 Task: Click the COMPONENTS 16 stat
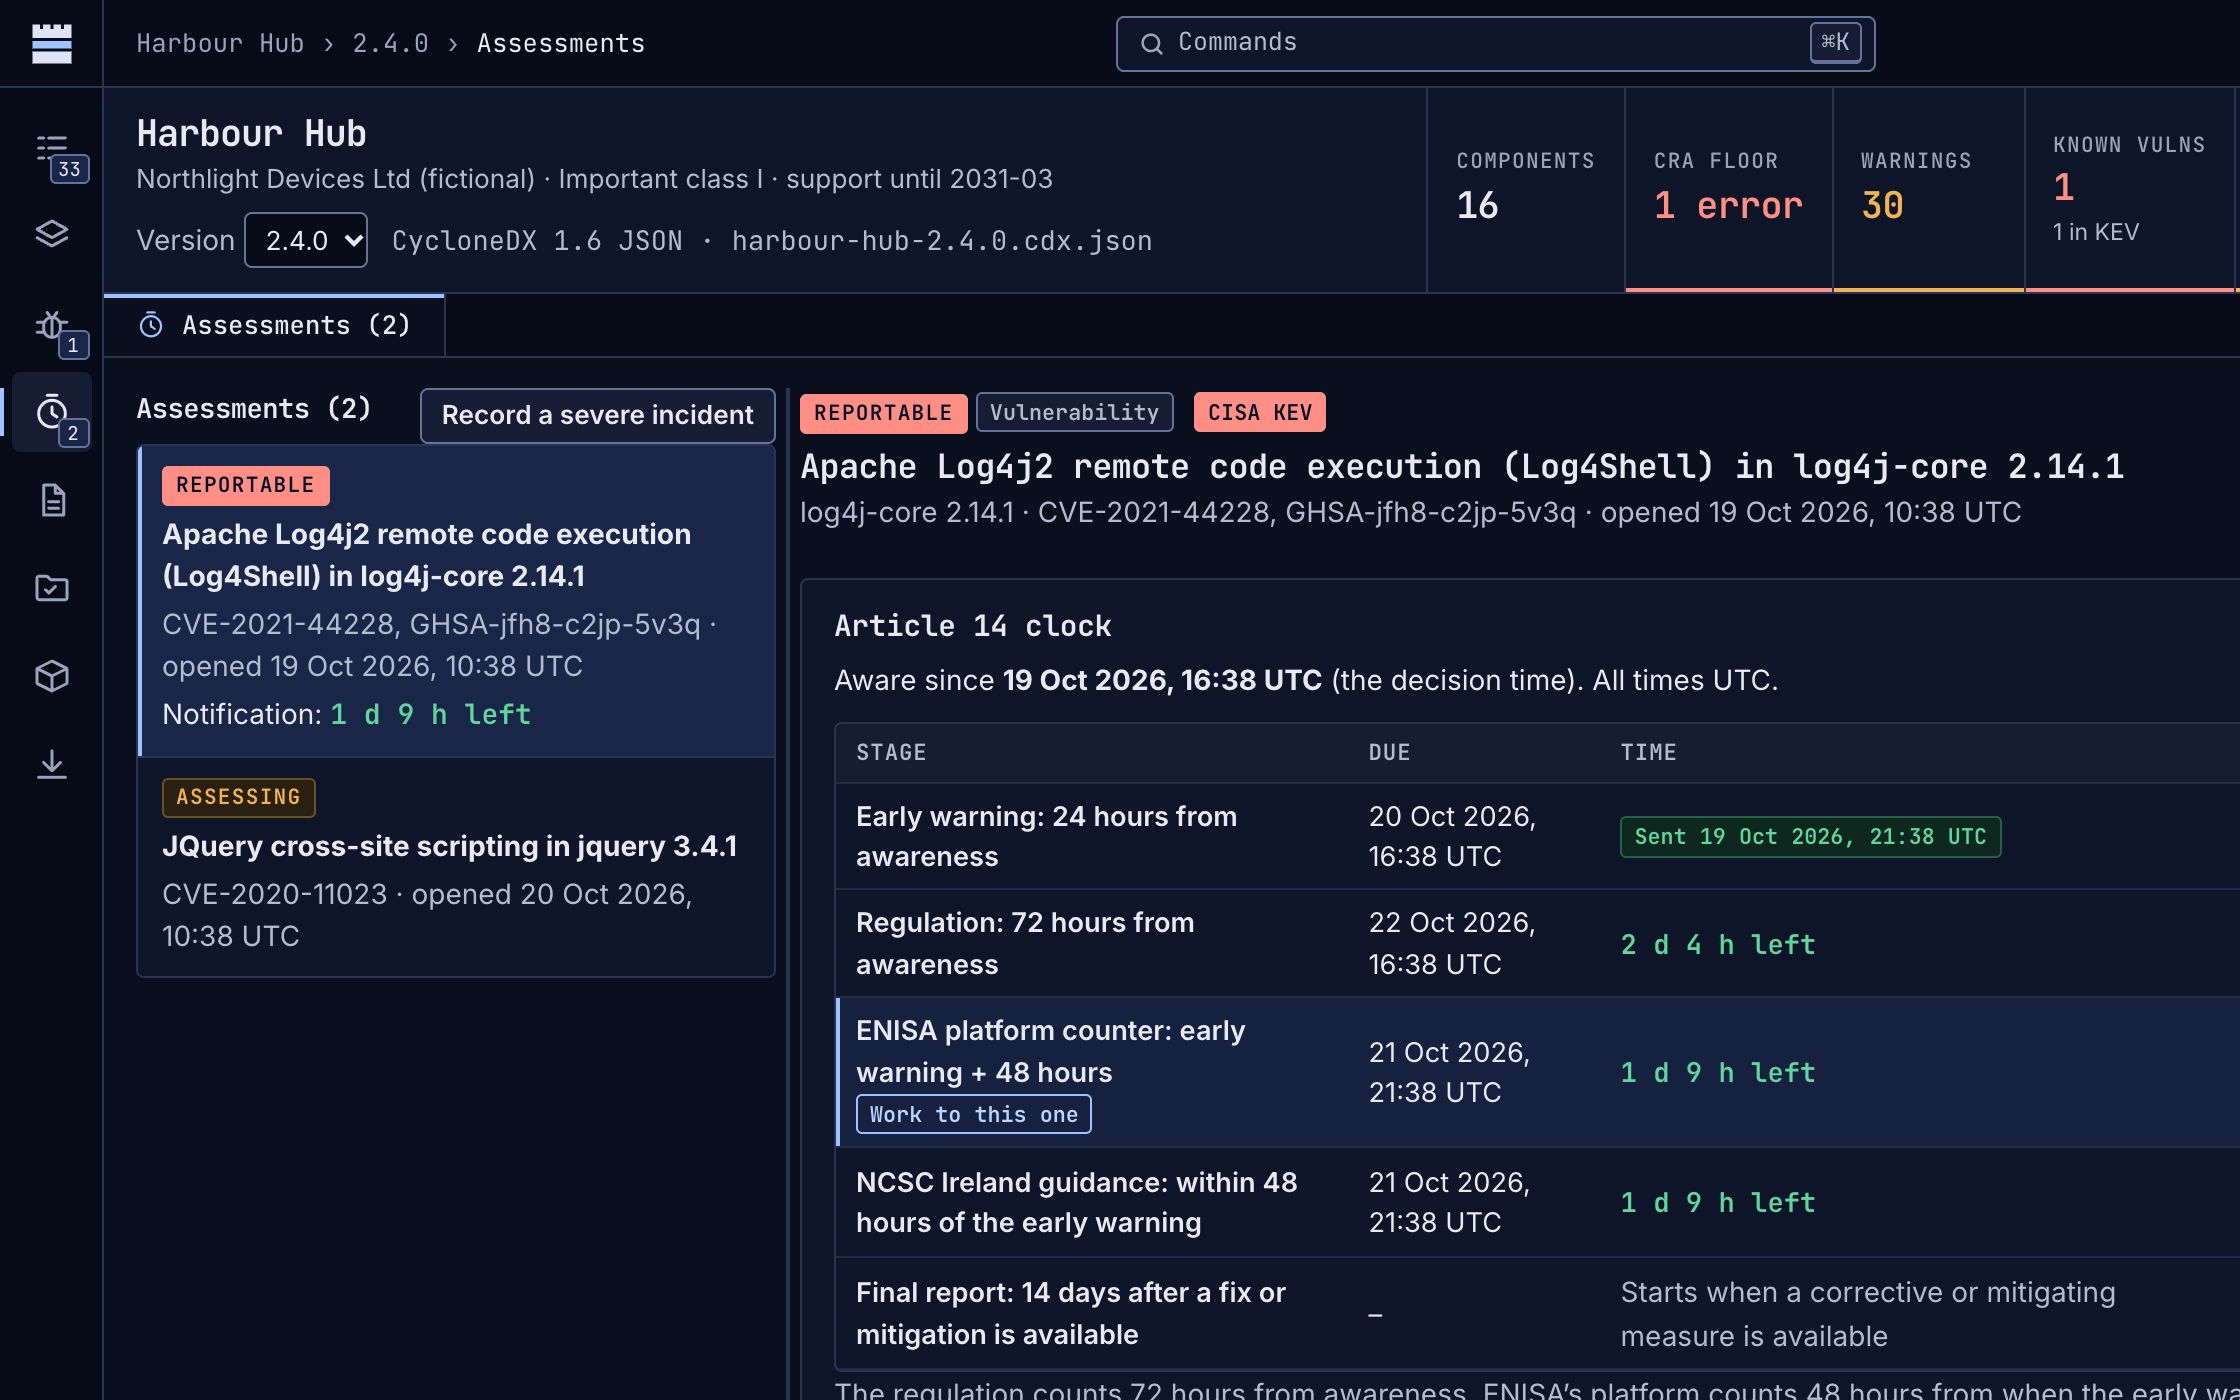[x=1525, y=189]
